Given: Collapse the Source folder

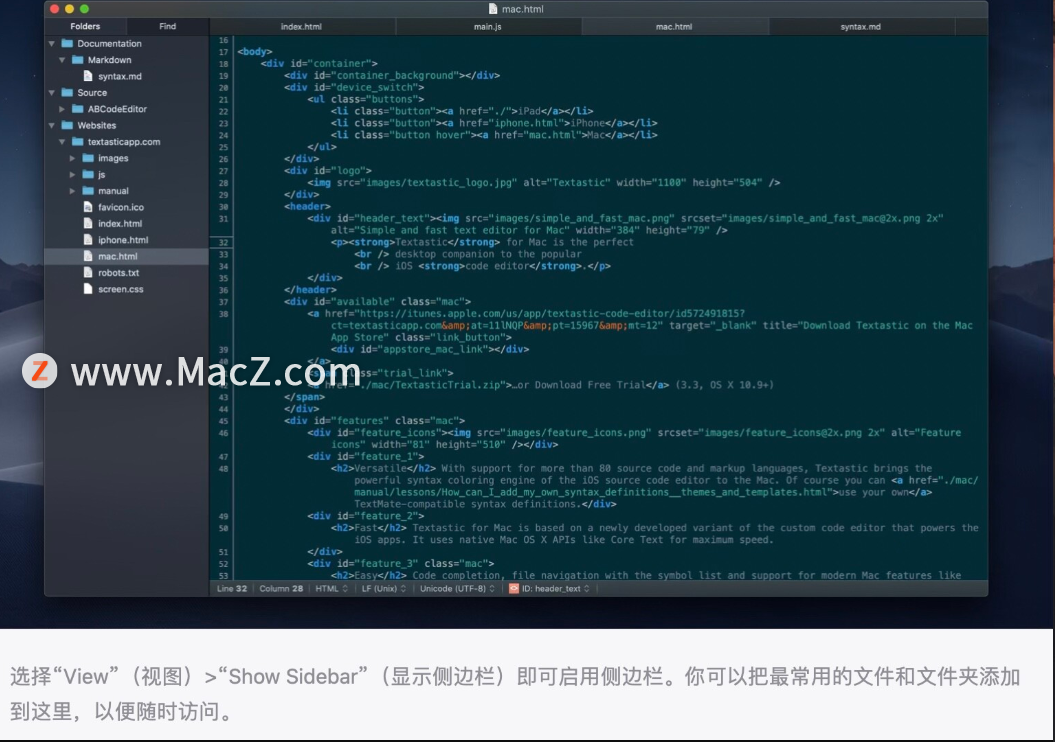Looking at the screenshot, I should 51,92.
